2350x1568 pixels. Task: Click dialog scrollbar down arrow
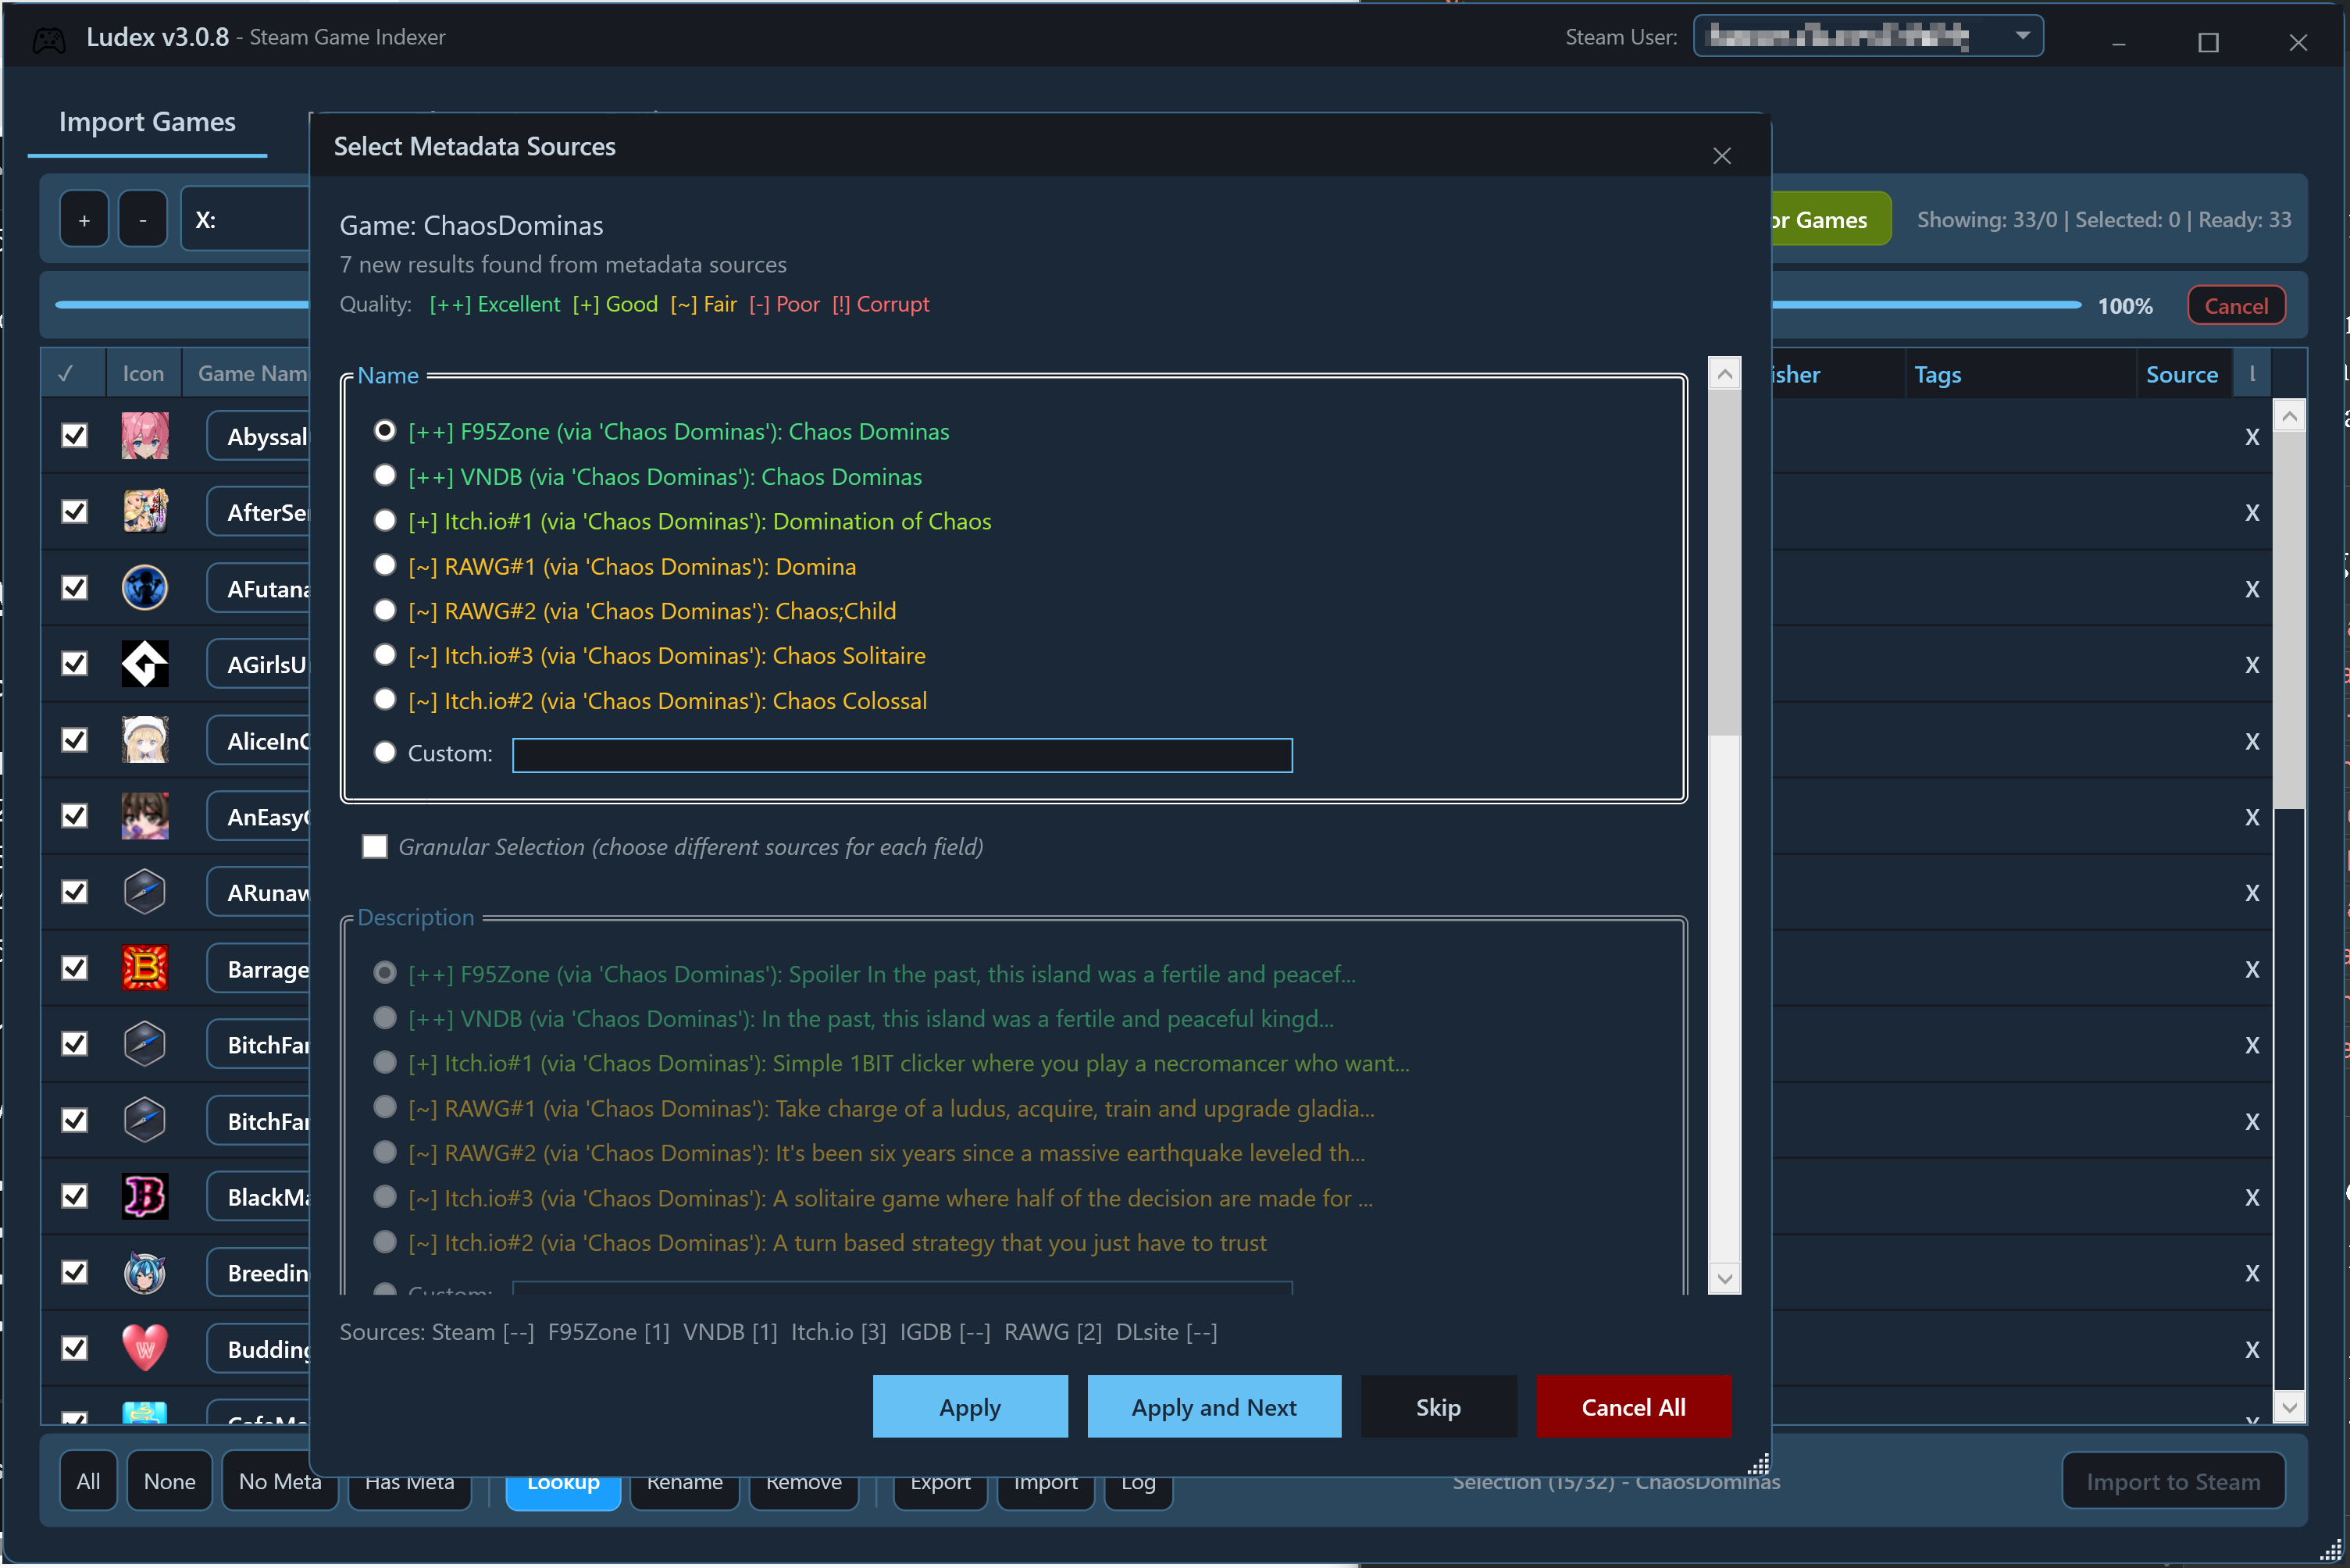point(1724,1278)
